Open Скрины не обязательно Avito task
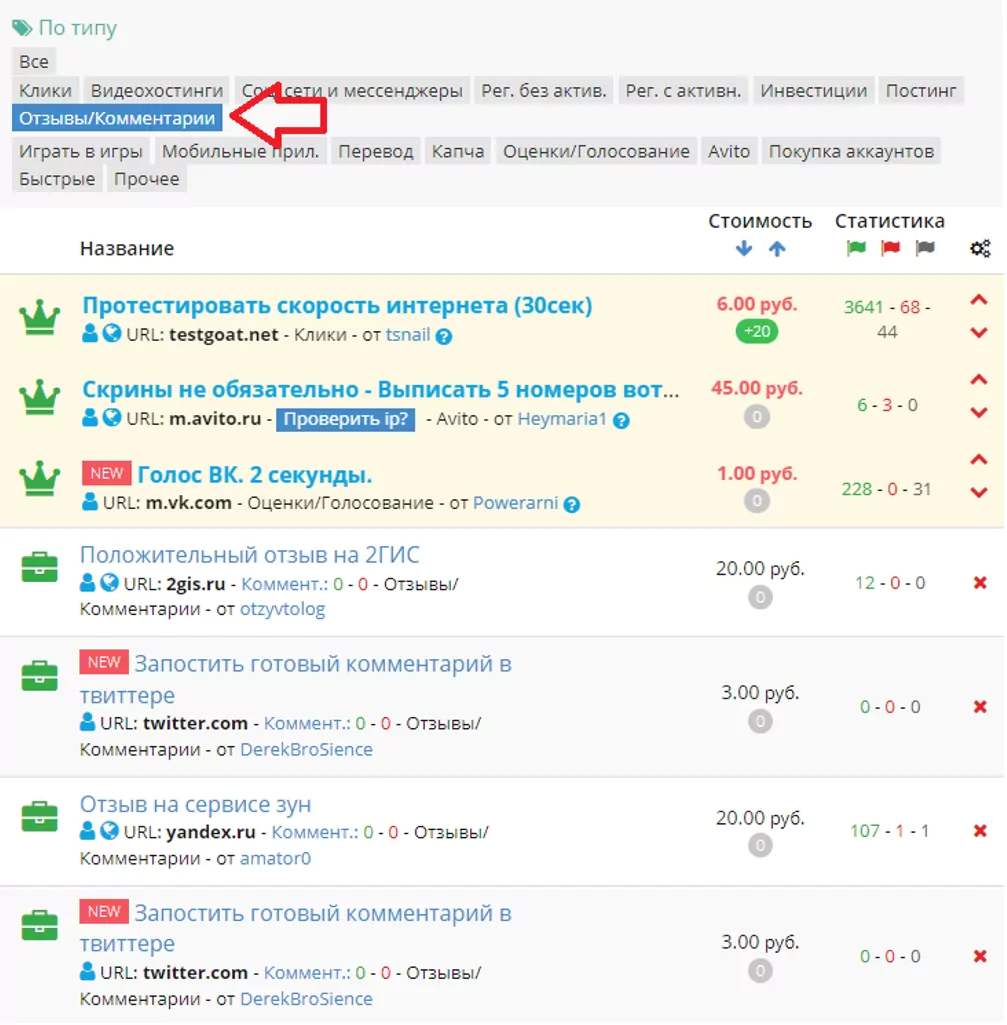The width and height of the screenshot is (1007, 1025). 381,390
